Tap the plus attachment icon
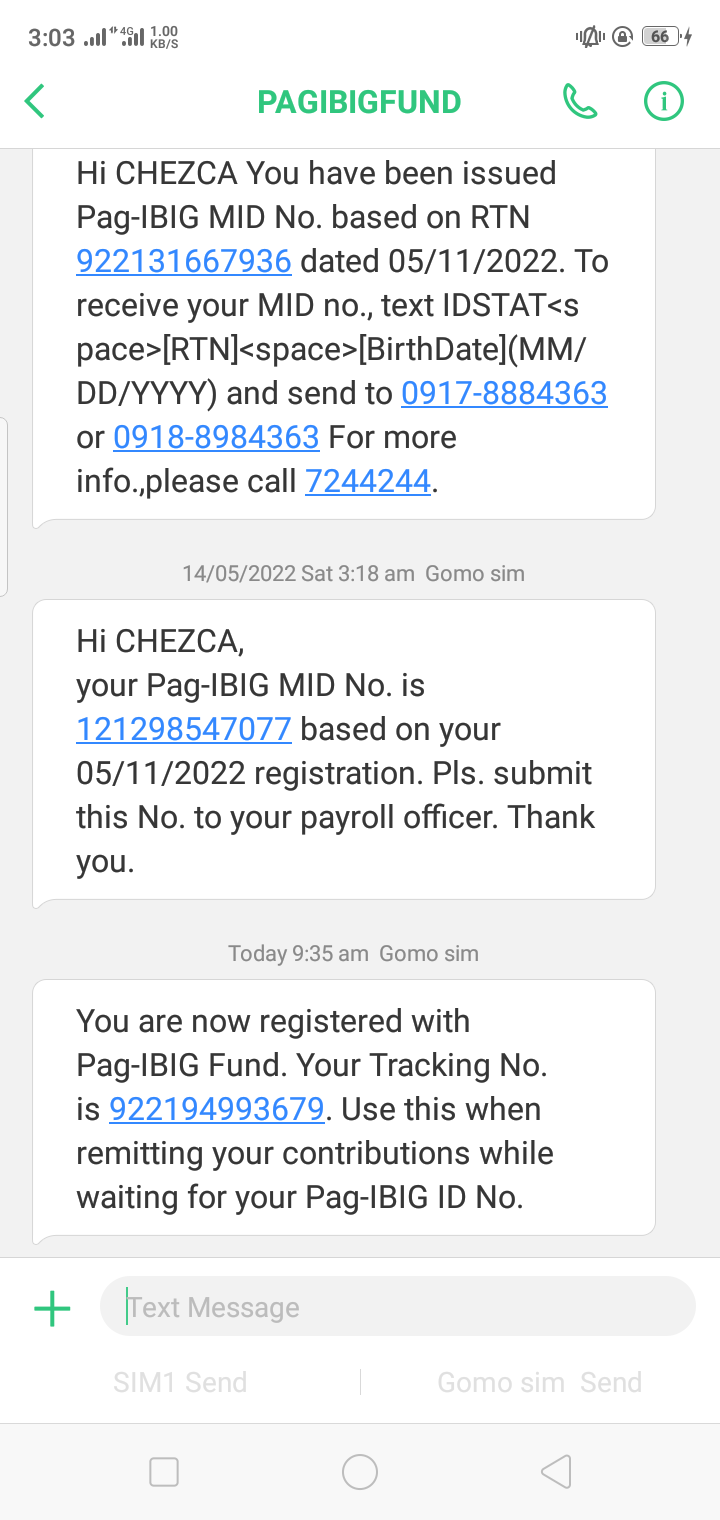 click(x=52, y=1308)
